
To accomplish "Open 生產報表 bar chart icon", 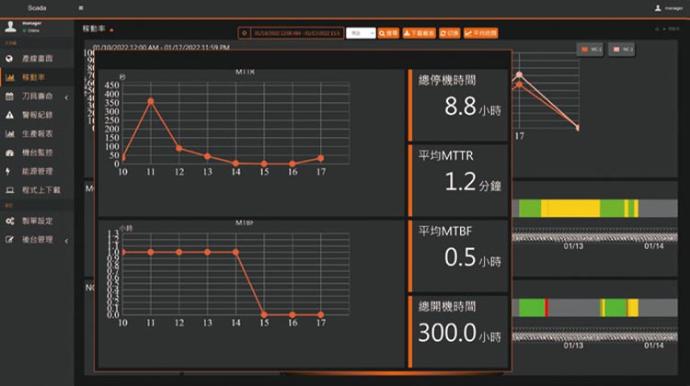I will 9,134.
